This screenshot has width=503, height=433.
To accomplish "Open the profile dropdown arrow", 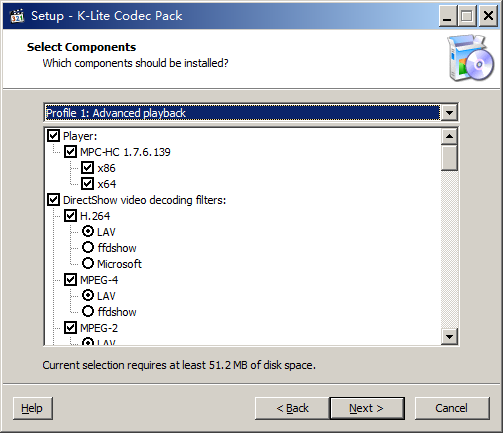I will [x=449, y=113].
